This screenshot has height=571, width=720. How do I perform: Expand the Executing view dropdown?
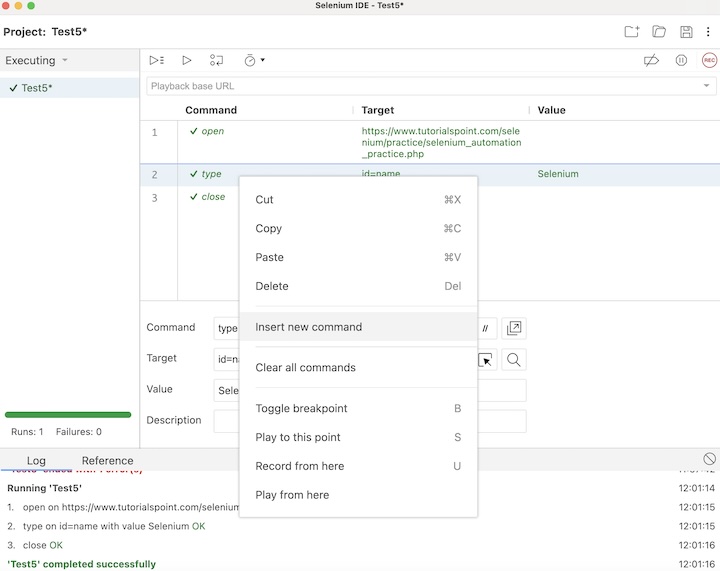tap(65, 60)
